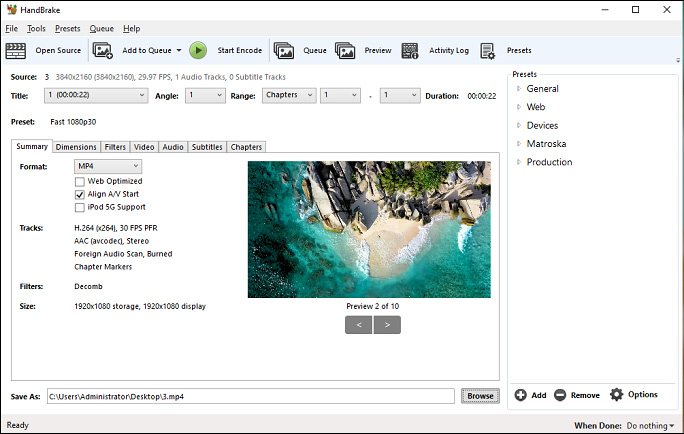Click the Add preset label

click(x=539, y=395)
